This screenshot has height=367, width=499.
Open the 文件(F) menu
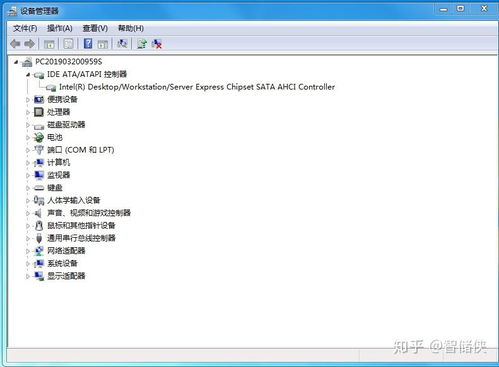(25, 28)
